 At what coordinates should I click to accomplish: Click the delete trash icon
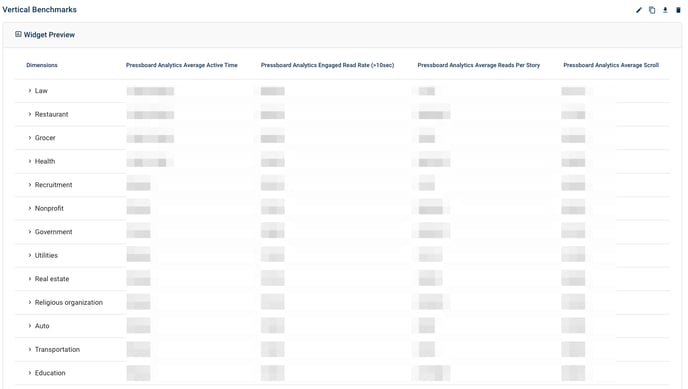(678, 10)
